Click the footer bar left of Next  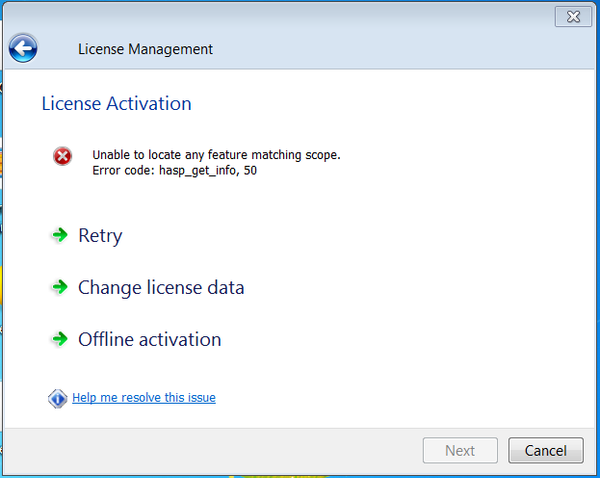(x=200, y=450)
